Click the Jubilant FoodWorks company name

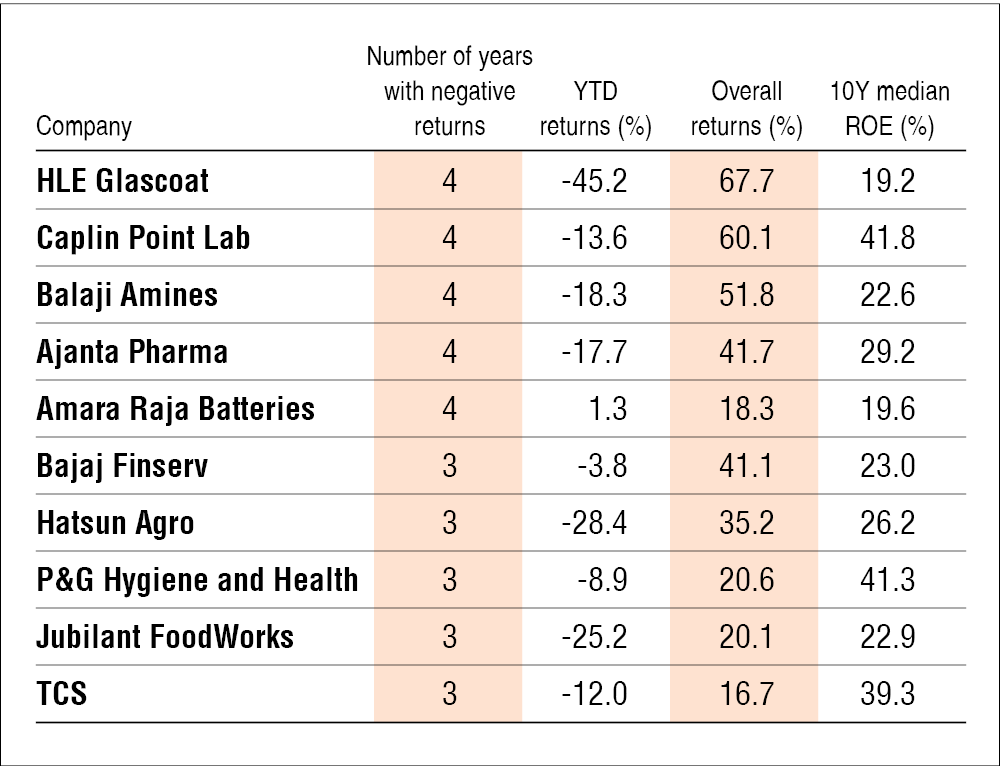click(165, 636)
